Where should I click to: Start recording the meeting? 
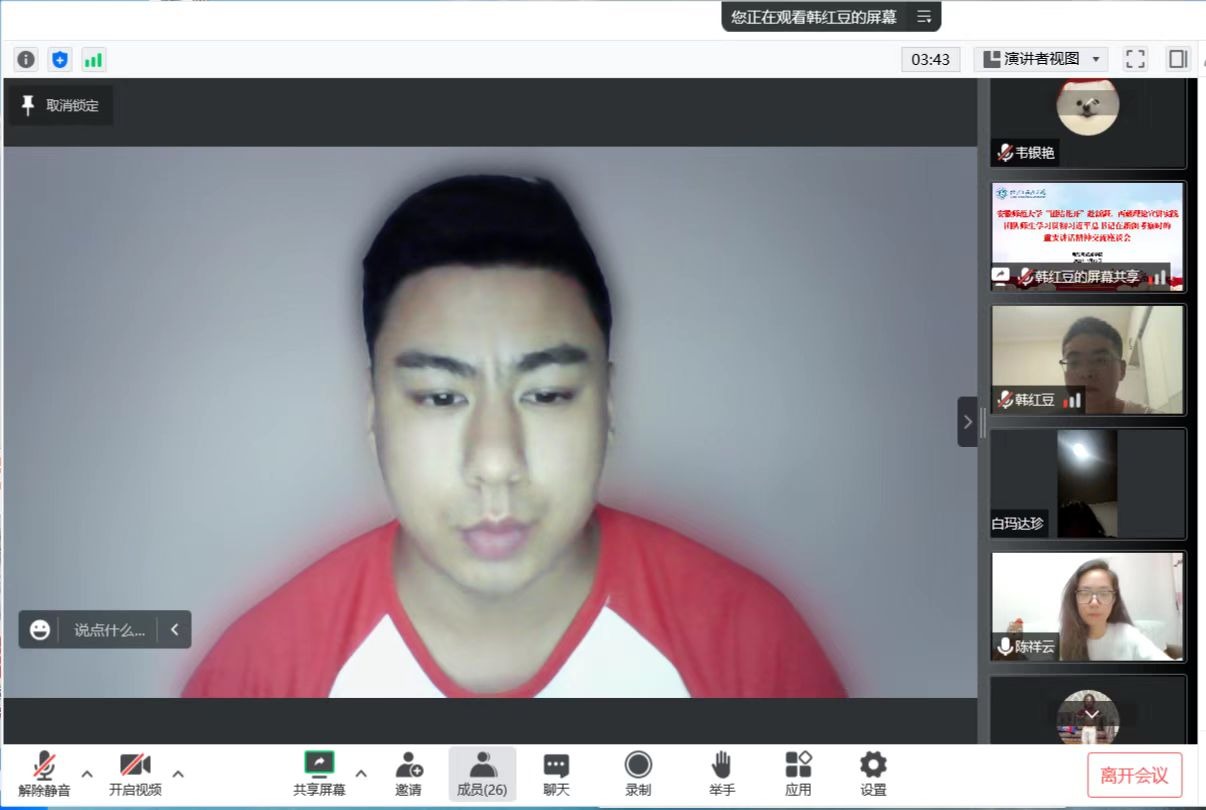[x=638, y=774]
